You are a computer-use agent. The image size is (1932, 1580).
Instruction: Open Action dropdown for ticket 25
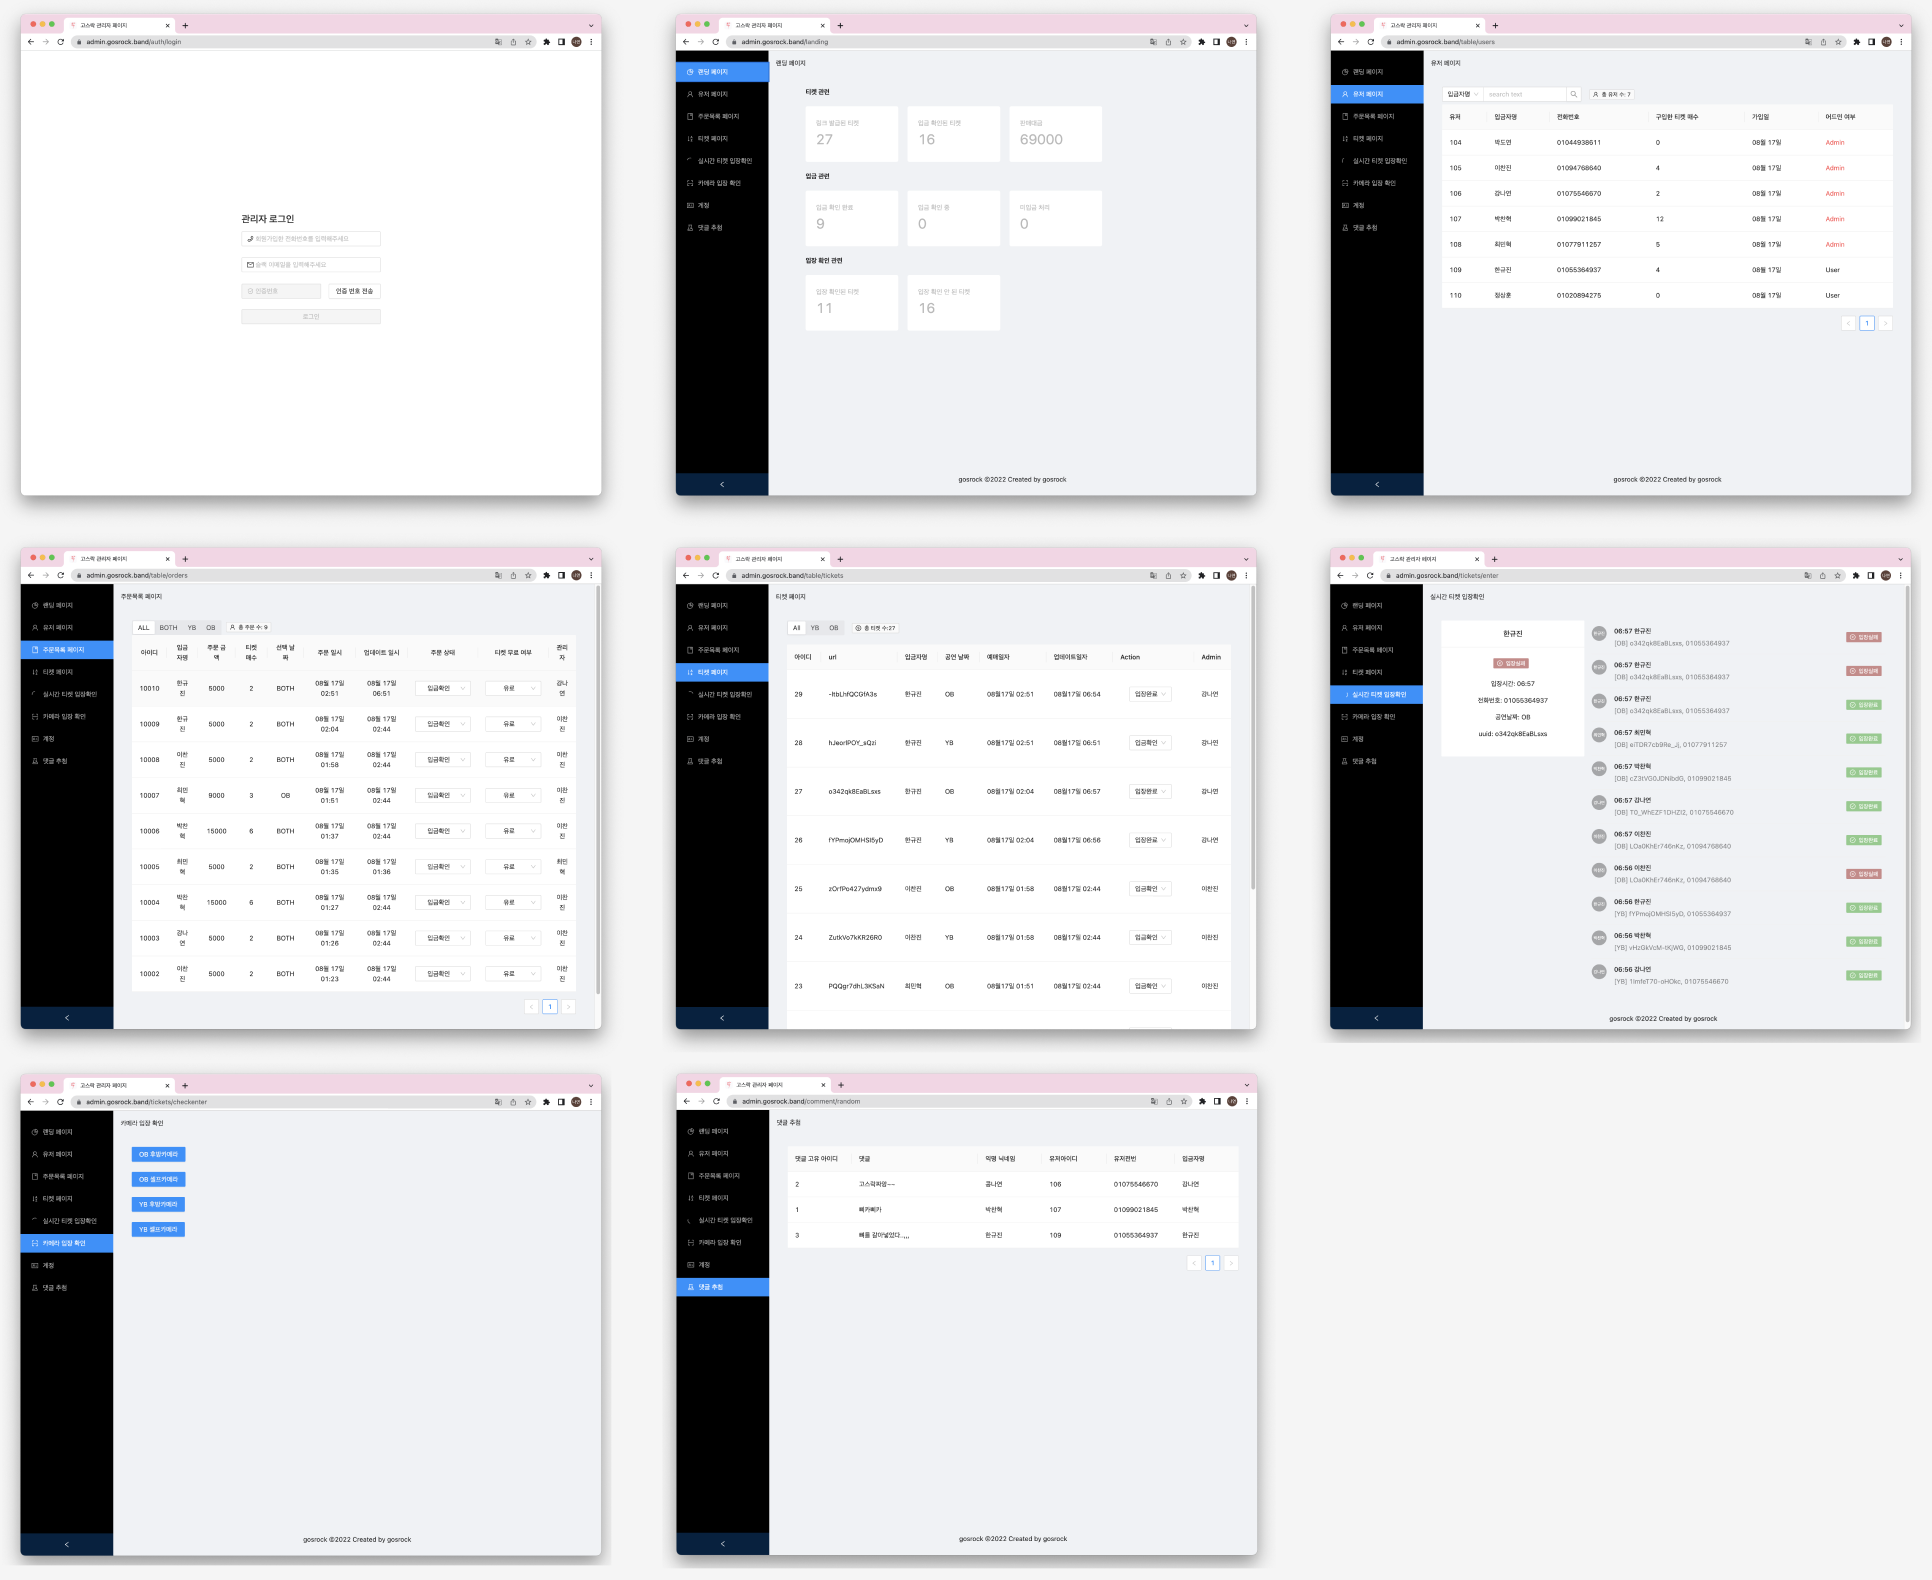tap(1150, 889)
